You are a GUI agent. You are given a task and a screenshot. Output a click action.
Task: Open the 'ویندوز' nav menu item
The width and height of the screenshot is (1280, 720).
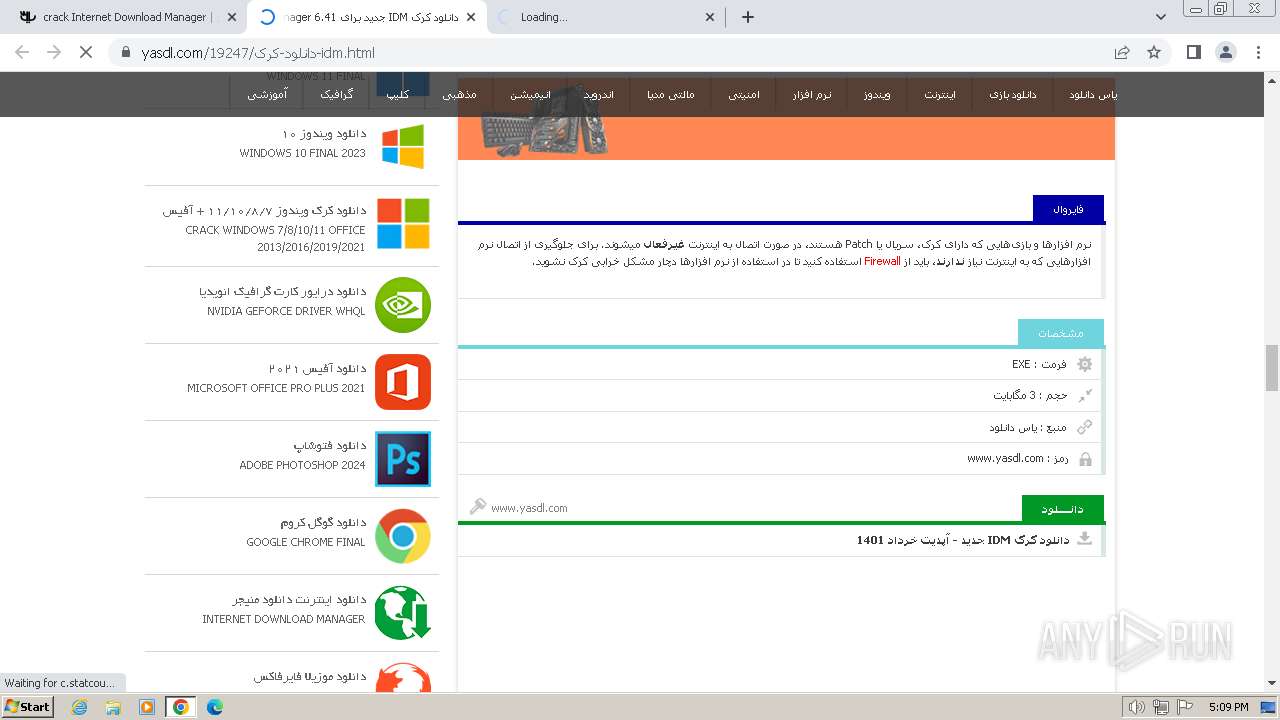tap(877, 95)
